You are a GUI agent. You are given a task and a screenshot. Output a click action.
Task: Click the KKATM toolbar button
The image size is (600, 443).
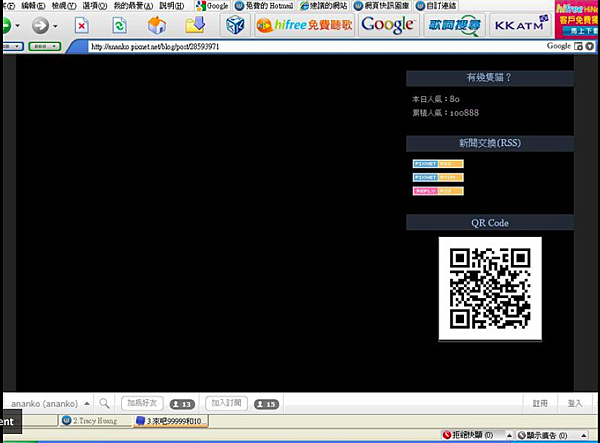pyautogui.click(x=520, y=25)
